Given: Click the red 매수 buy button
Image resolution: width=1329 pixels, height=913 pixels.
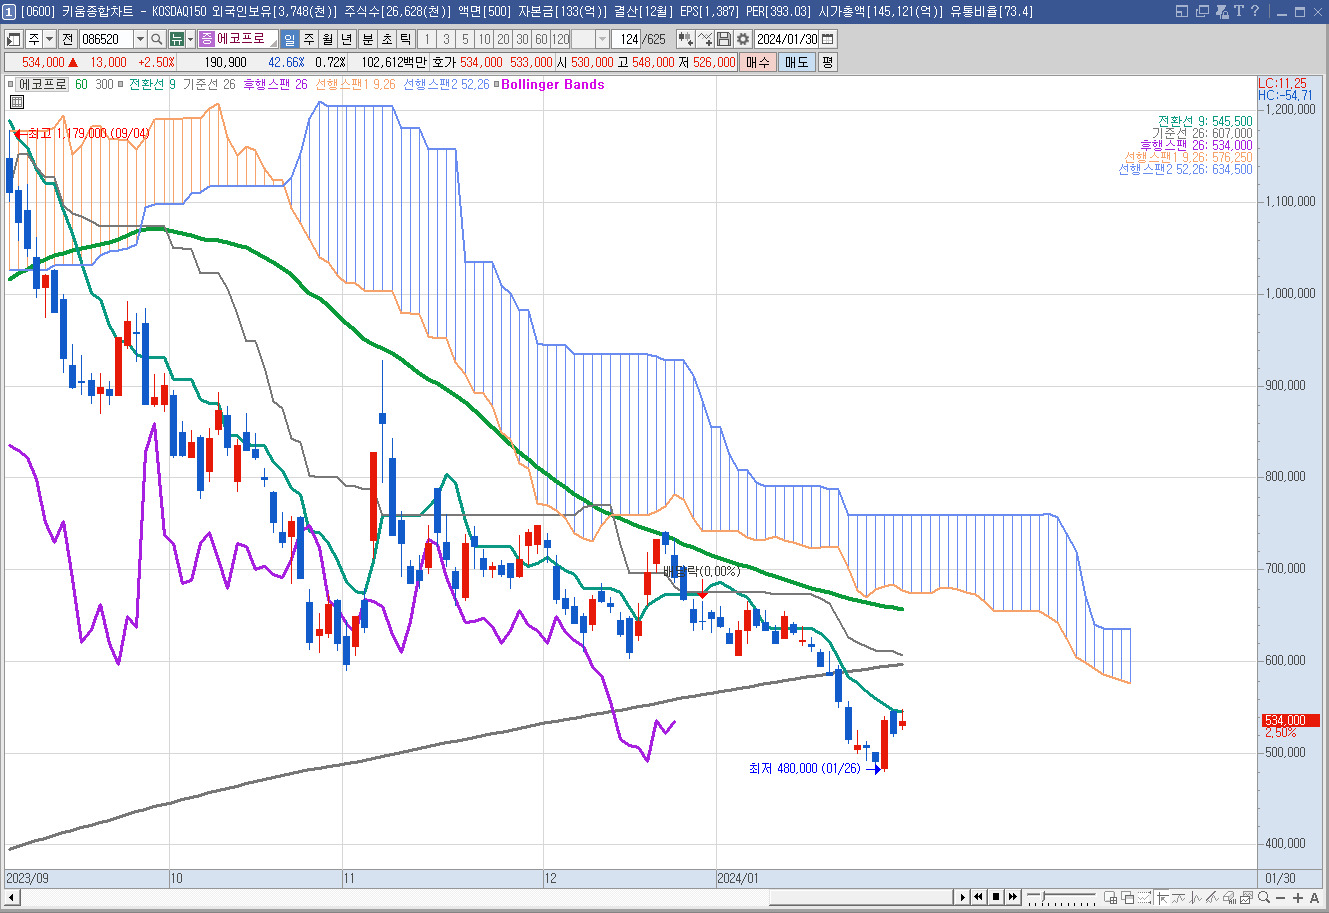Looking at the screenshot, I should point(758,62).
